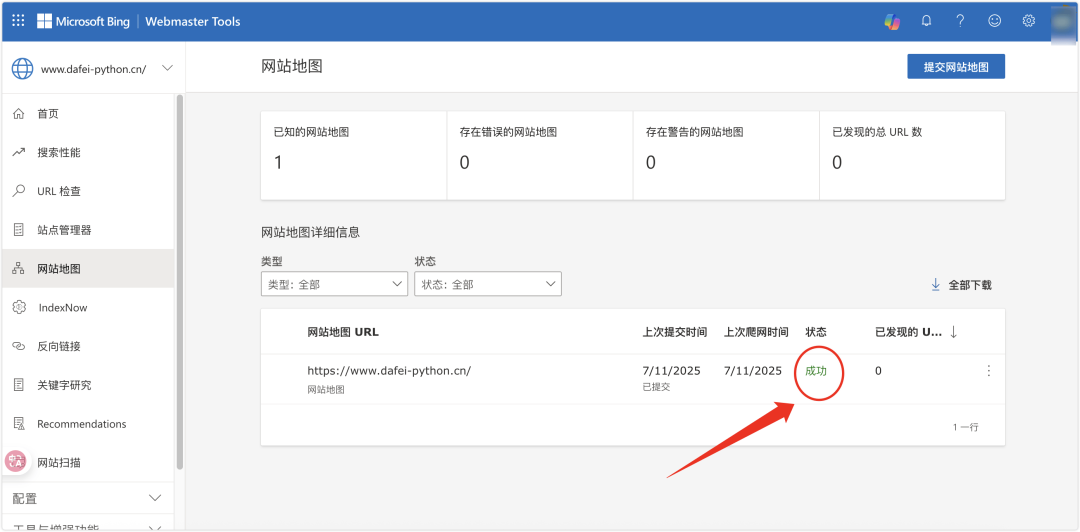The width and height of the screenshot is (1080, 532).
Task: Open the sitemap row more options menu
Action: 988,371
